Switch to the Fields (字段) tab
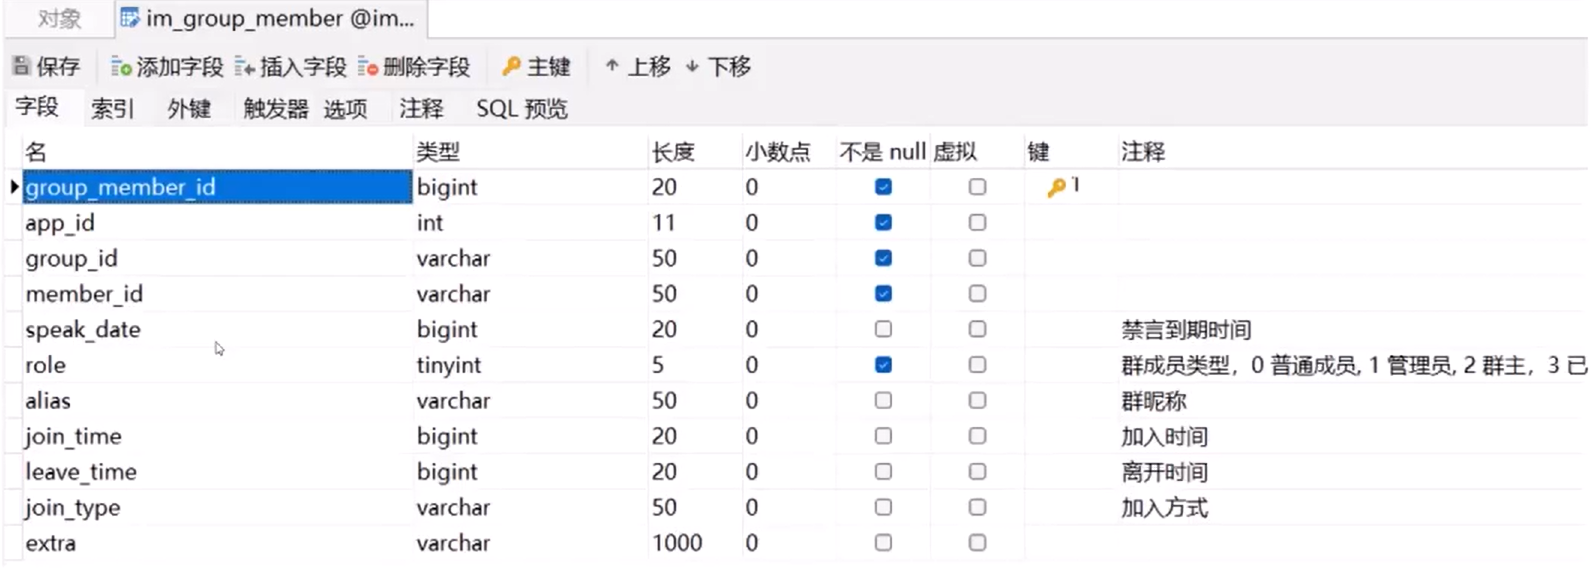This screenshot has width=1591, height=579. click(37, 107)
